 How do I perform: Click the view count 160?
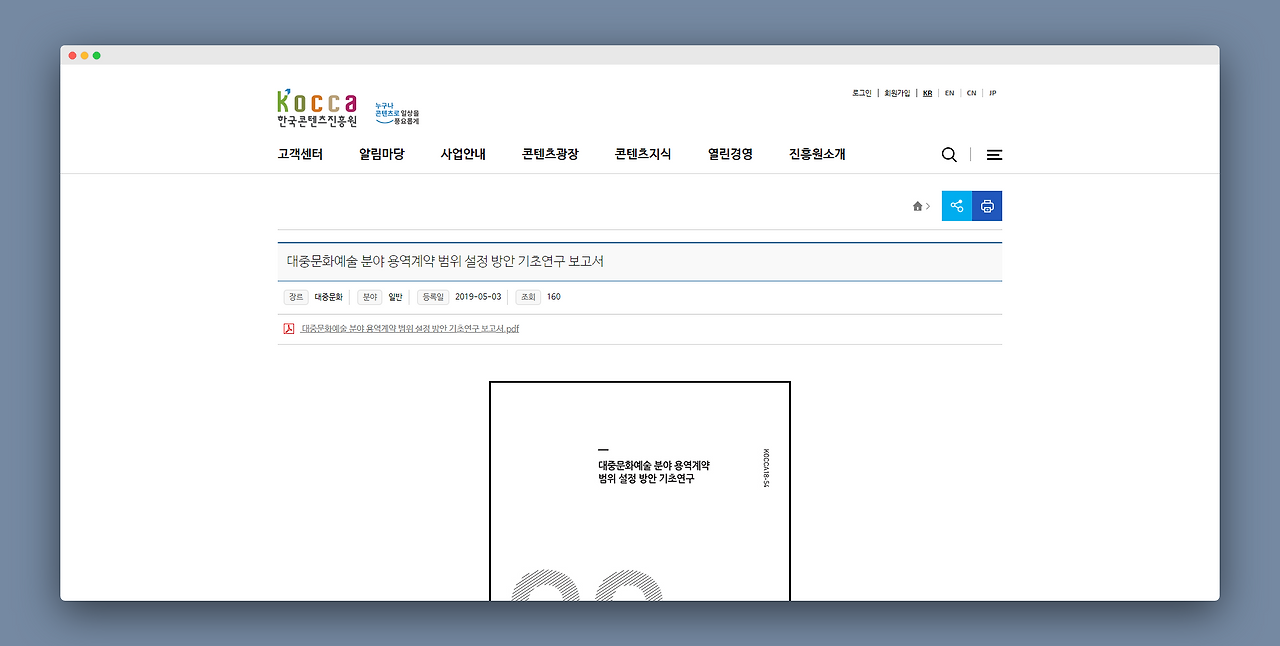554,297
